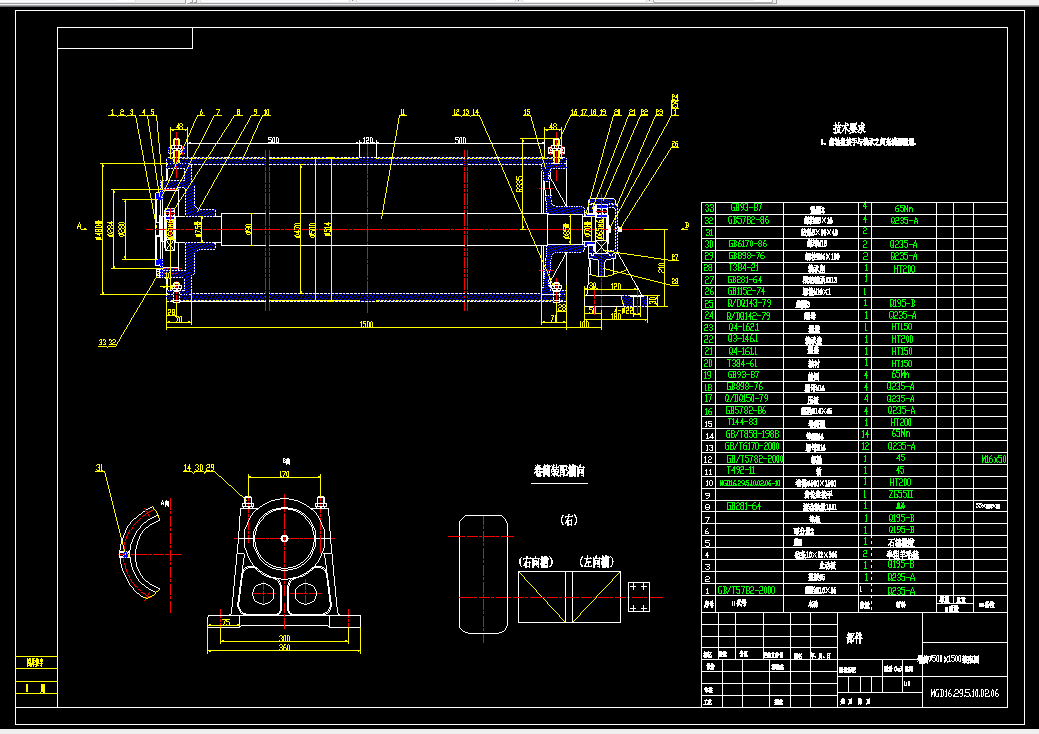Select quantity 14 in parts list row 14
The image size is (1039, 734).
[865, 435]
